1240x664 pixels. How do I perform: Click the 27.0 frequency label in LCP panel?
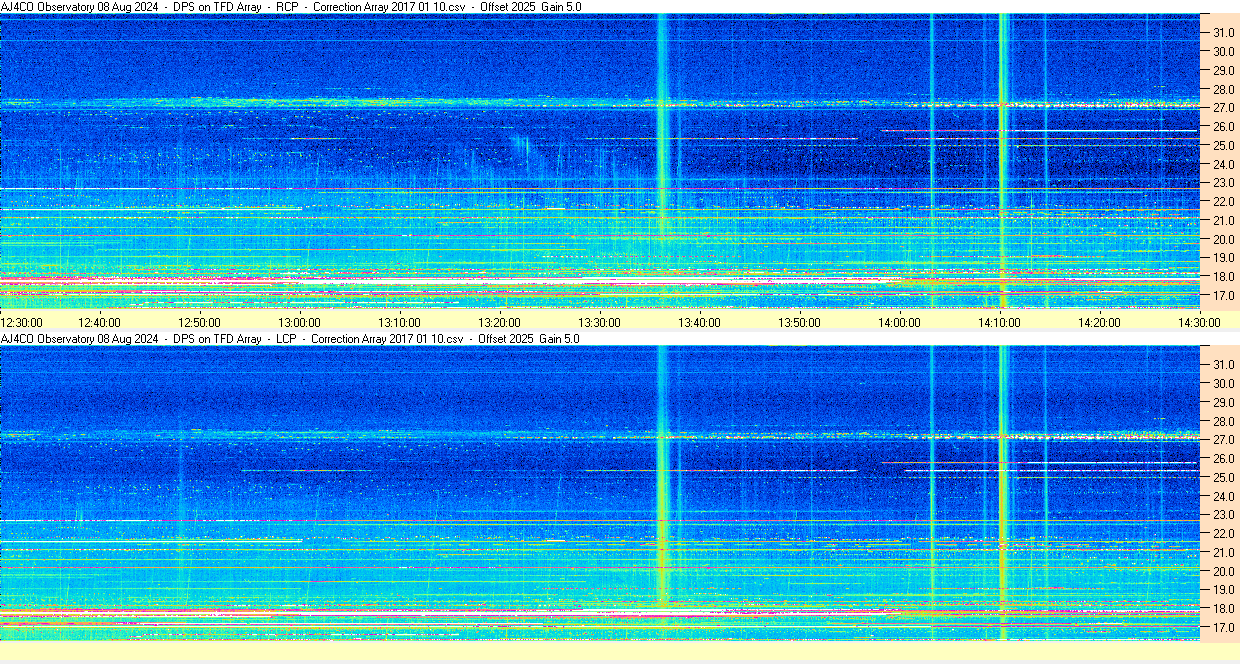click(1223, 440)
